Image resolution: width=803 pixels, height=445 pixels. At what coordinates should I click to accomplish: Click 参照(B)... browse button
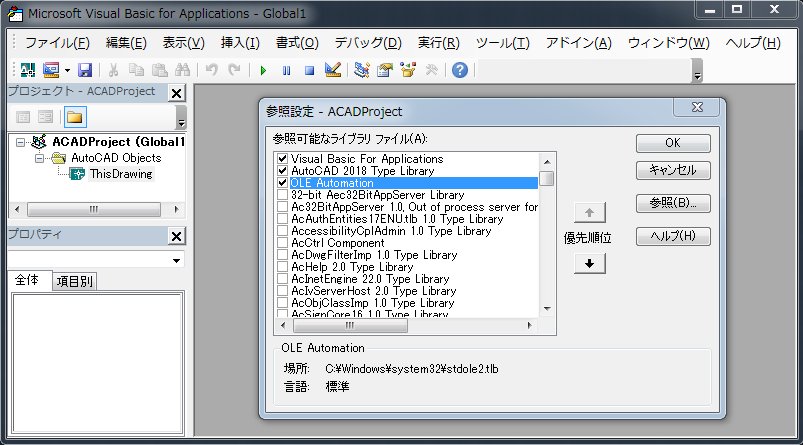pyautogui.click(x=673, y=203)
